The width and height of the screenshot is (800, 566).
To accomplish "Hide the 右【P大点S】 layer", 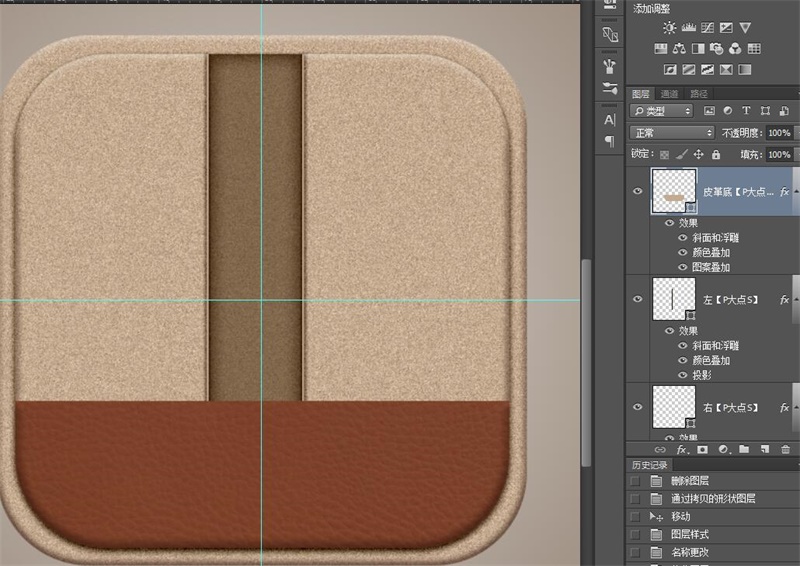I will coord(638,407).
